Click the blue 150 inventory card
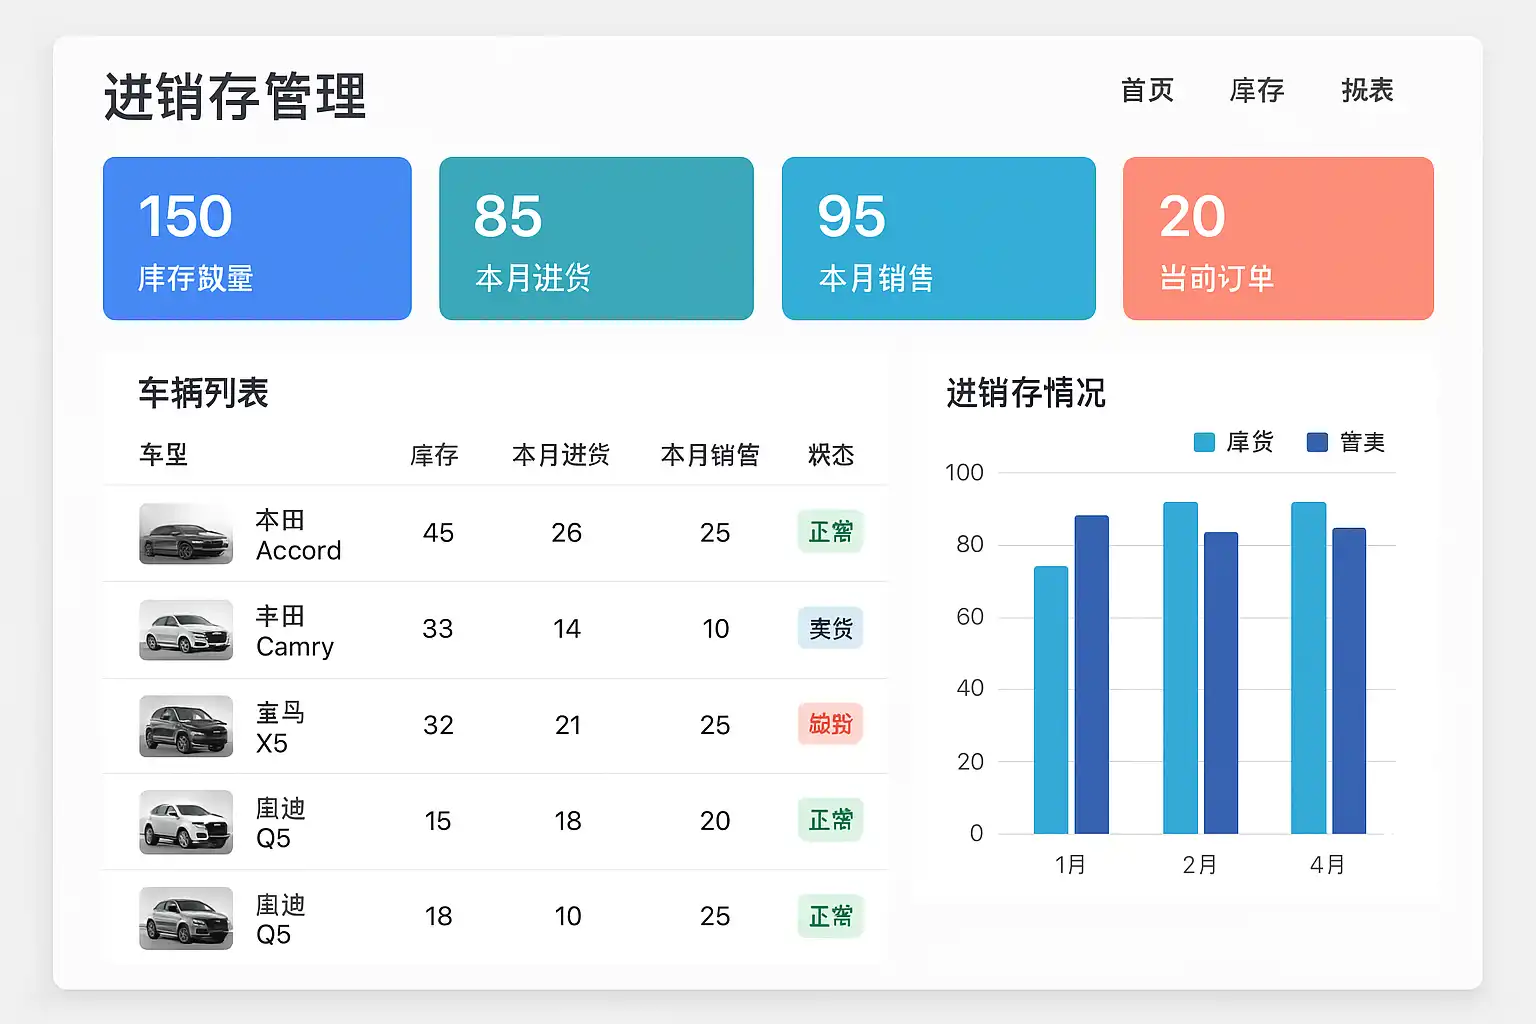The height and width of the screenshot is (1024, 1536). click(257, 238)
